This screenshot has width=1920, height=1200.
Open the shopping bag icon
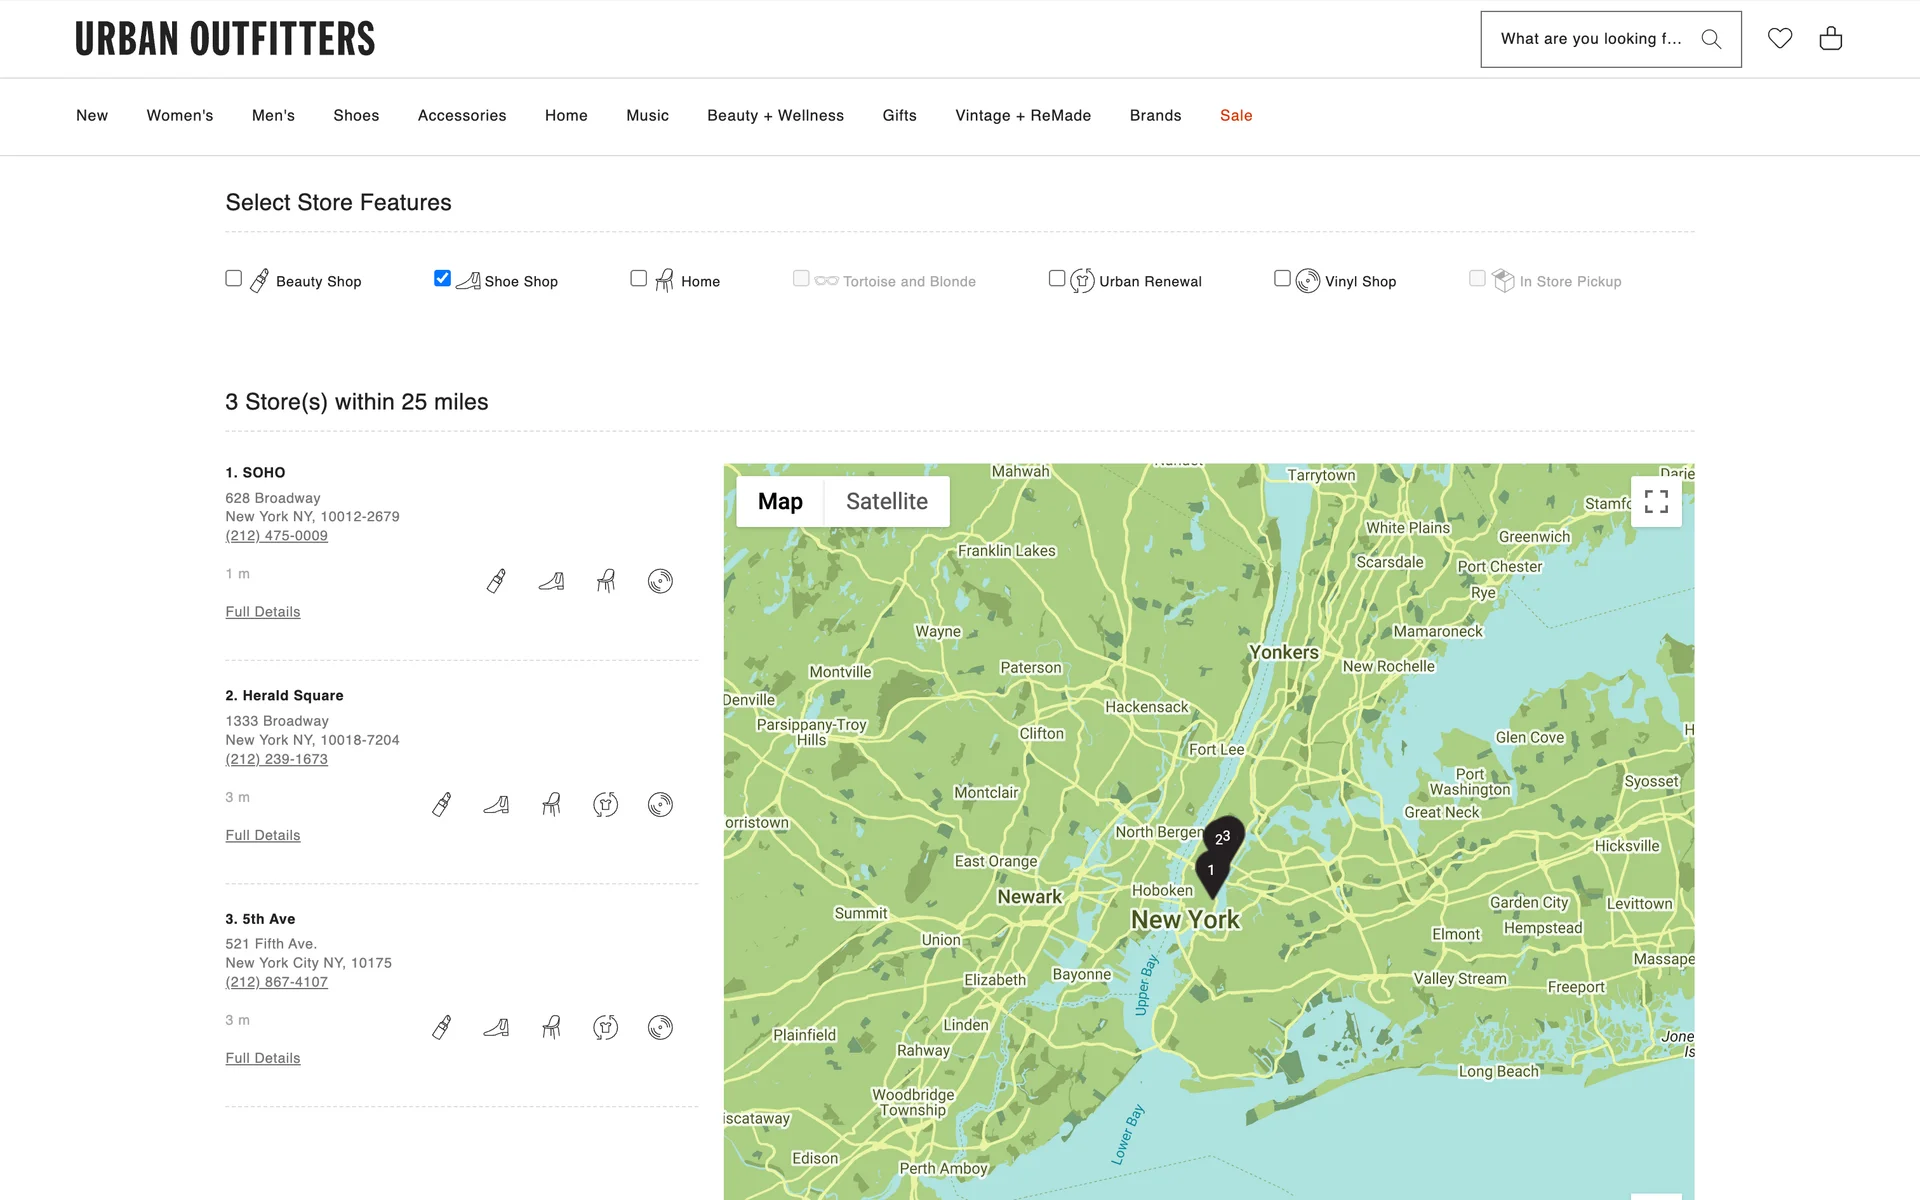tap(1830, 38)
